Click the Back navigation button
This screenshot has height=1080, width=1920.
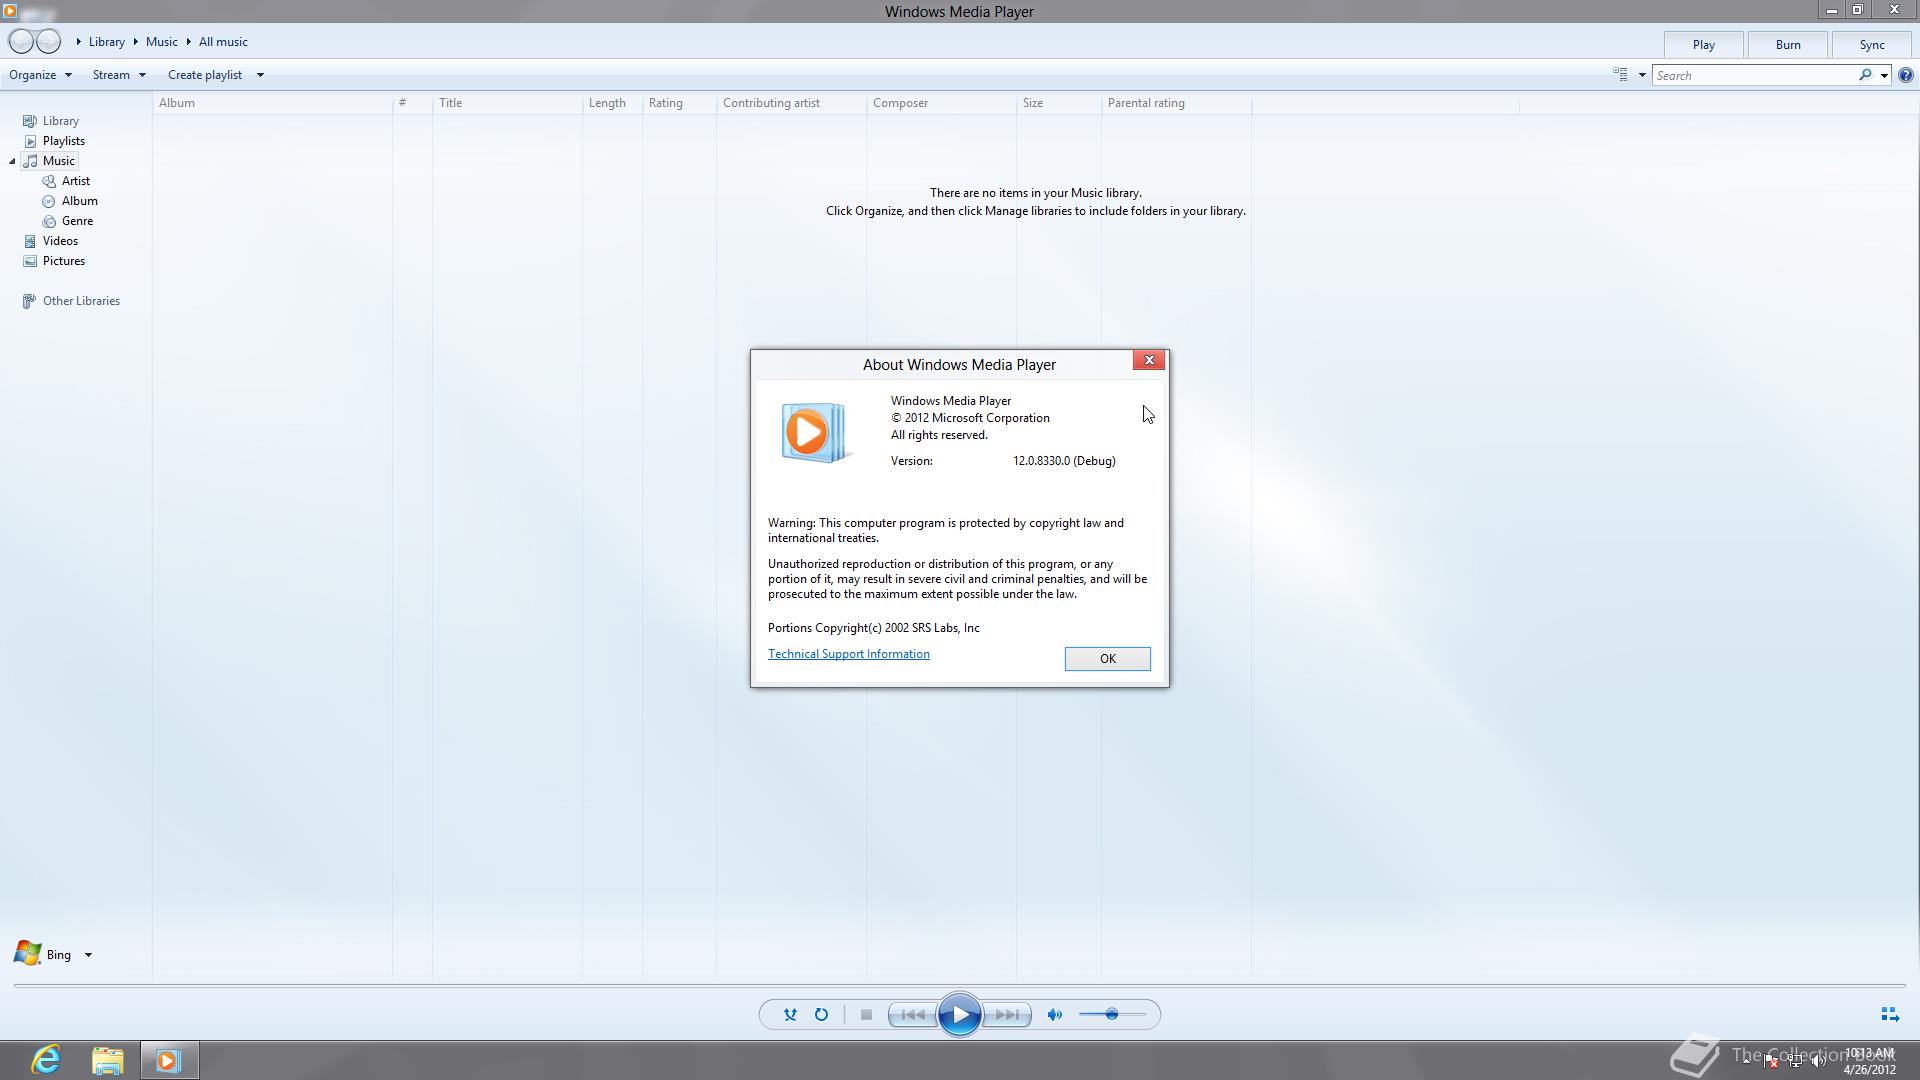click(21, 42)
